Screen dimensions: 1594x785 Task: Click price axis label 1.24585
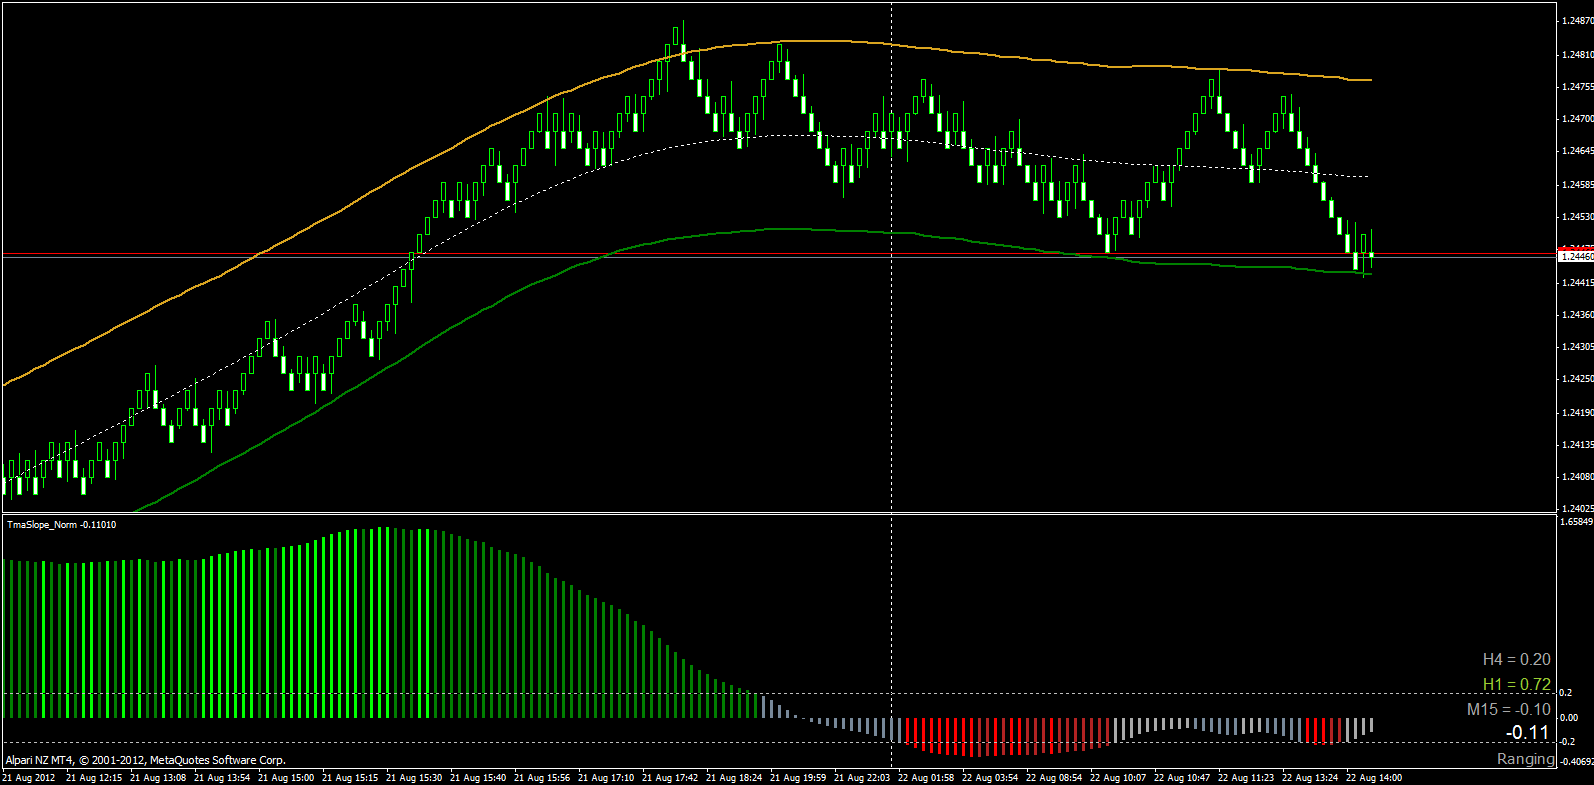[1577, 184]
